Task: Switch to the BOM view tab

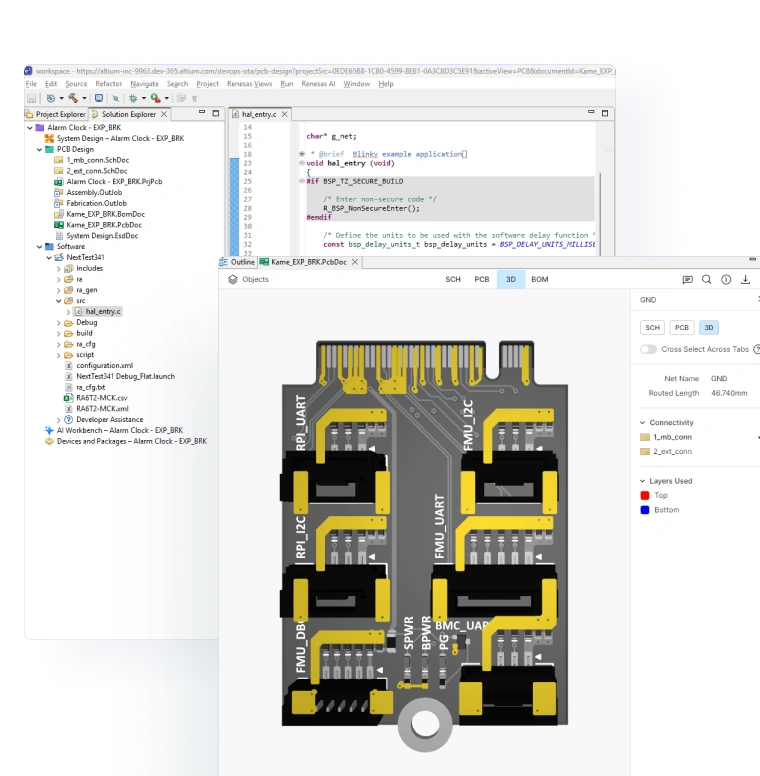Action: 539,280
